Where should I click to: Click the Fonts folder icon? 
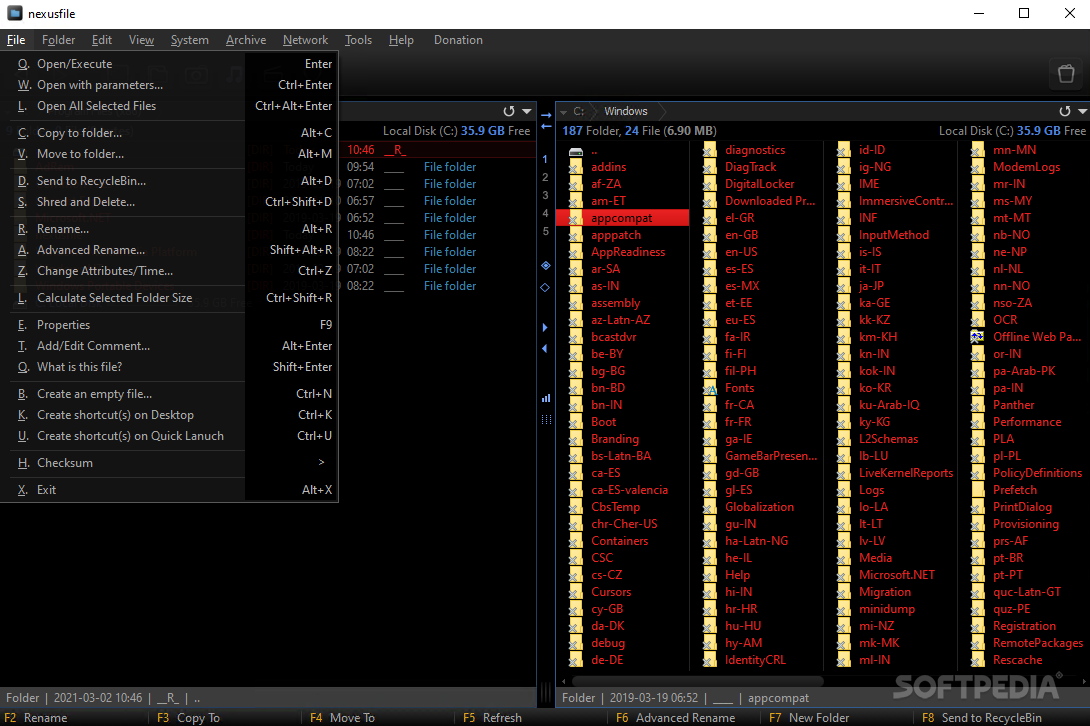(710, 388)
